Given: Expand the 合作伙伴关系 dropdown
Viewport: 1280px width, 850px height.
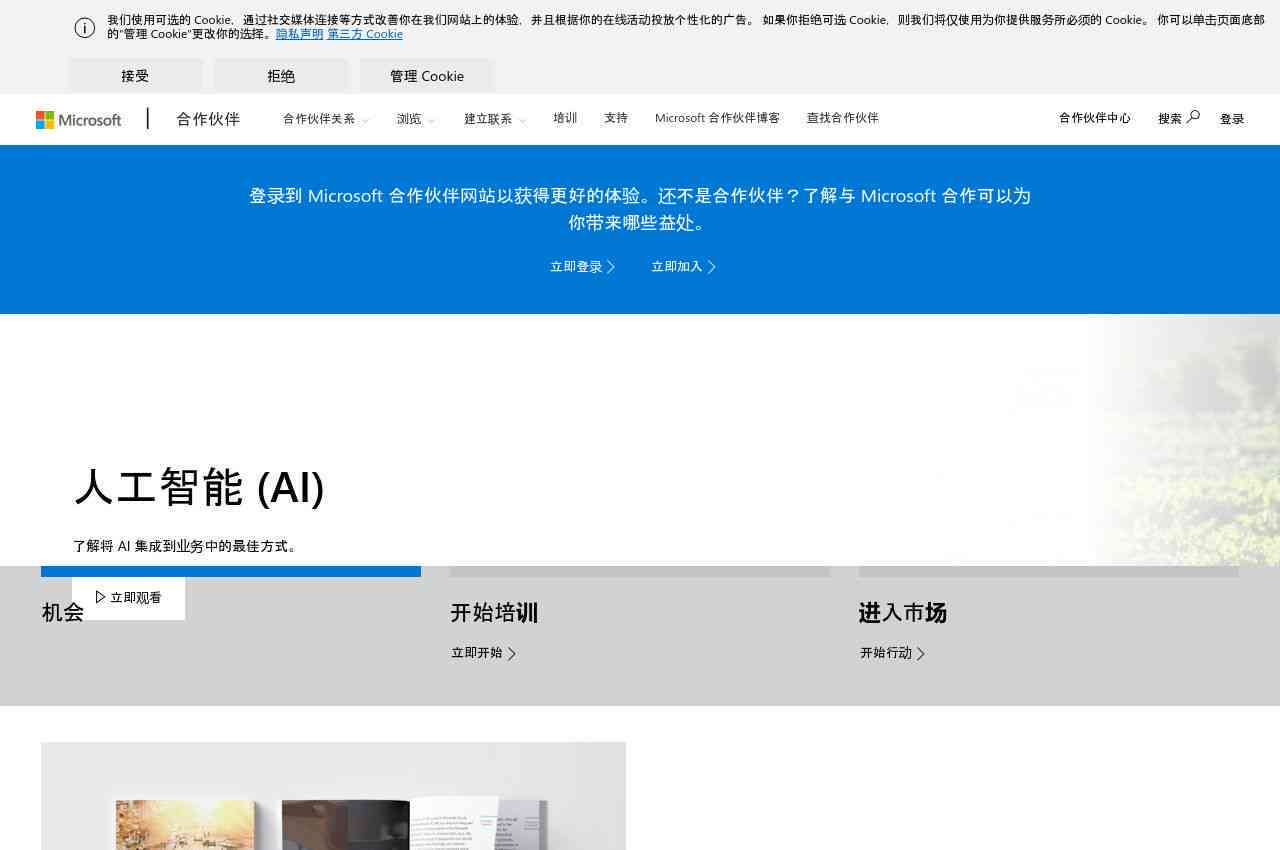Looking at the screenshot, I should click(326, 119).
